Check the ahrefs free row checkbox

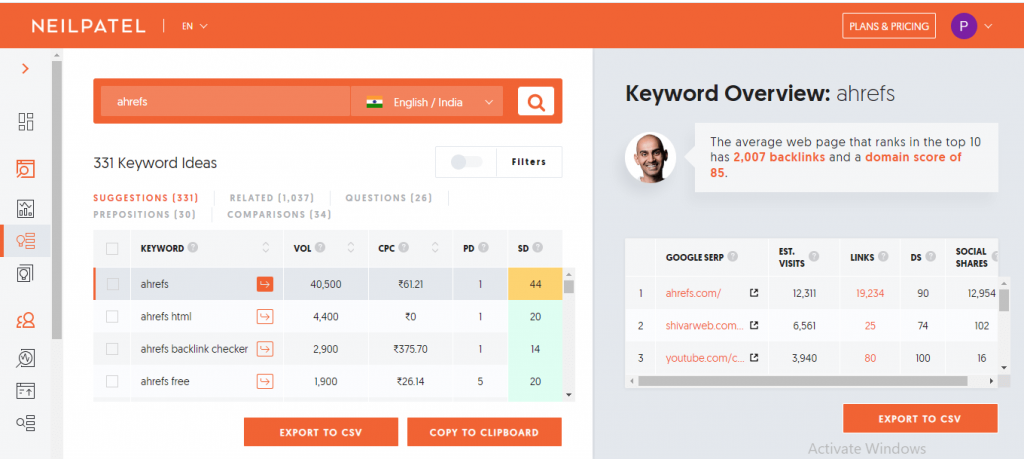[x=112, y=381]
